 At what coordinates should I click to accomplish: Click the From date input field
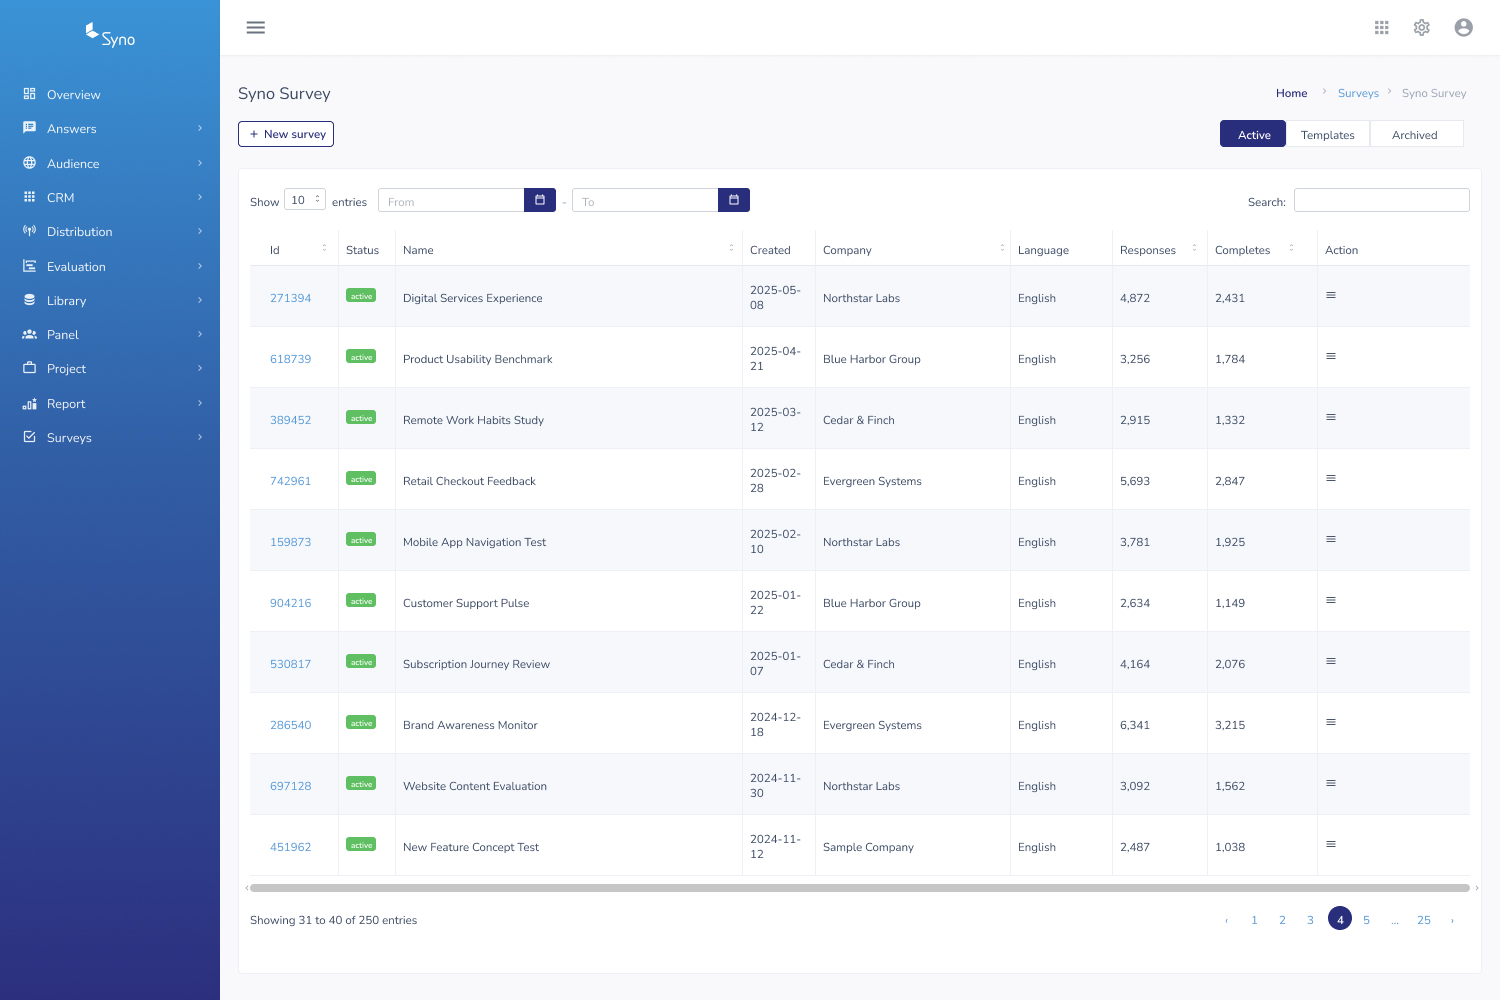[451, 200]
